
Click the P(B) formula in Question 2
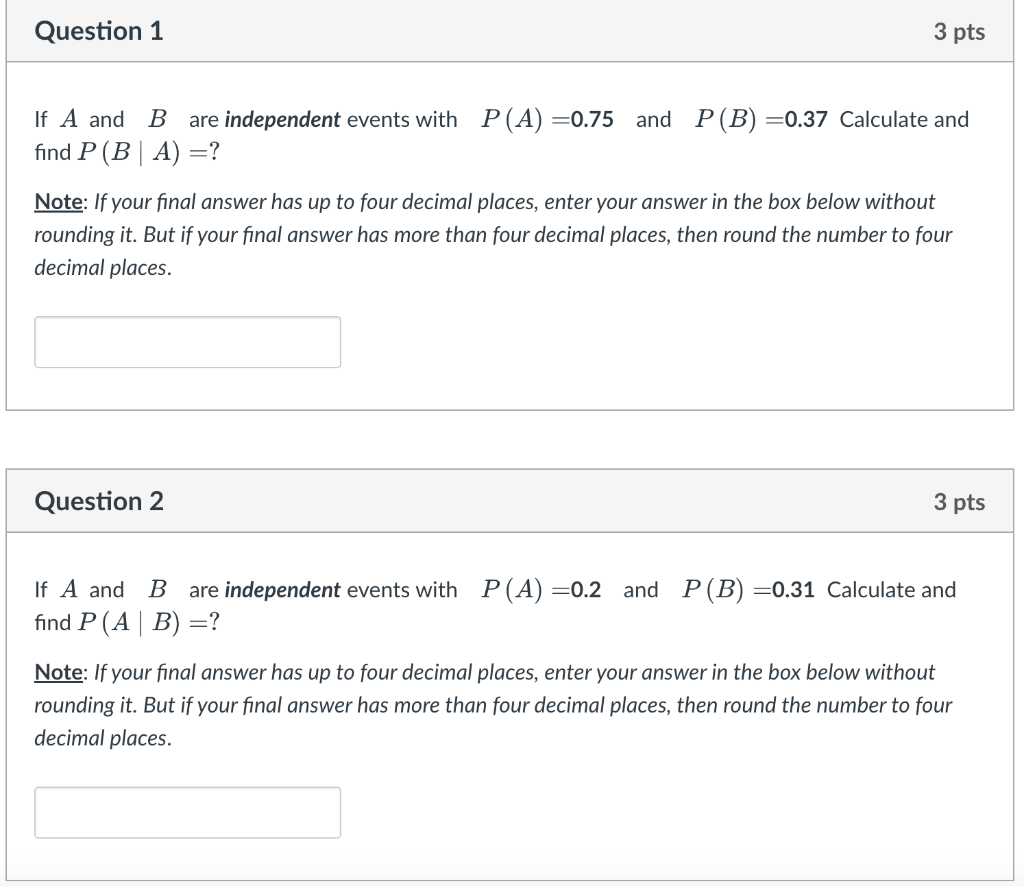(711, 589)
